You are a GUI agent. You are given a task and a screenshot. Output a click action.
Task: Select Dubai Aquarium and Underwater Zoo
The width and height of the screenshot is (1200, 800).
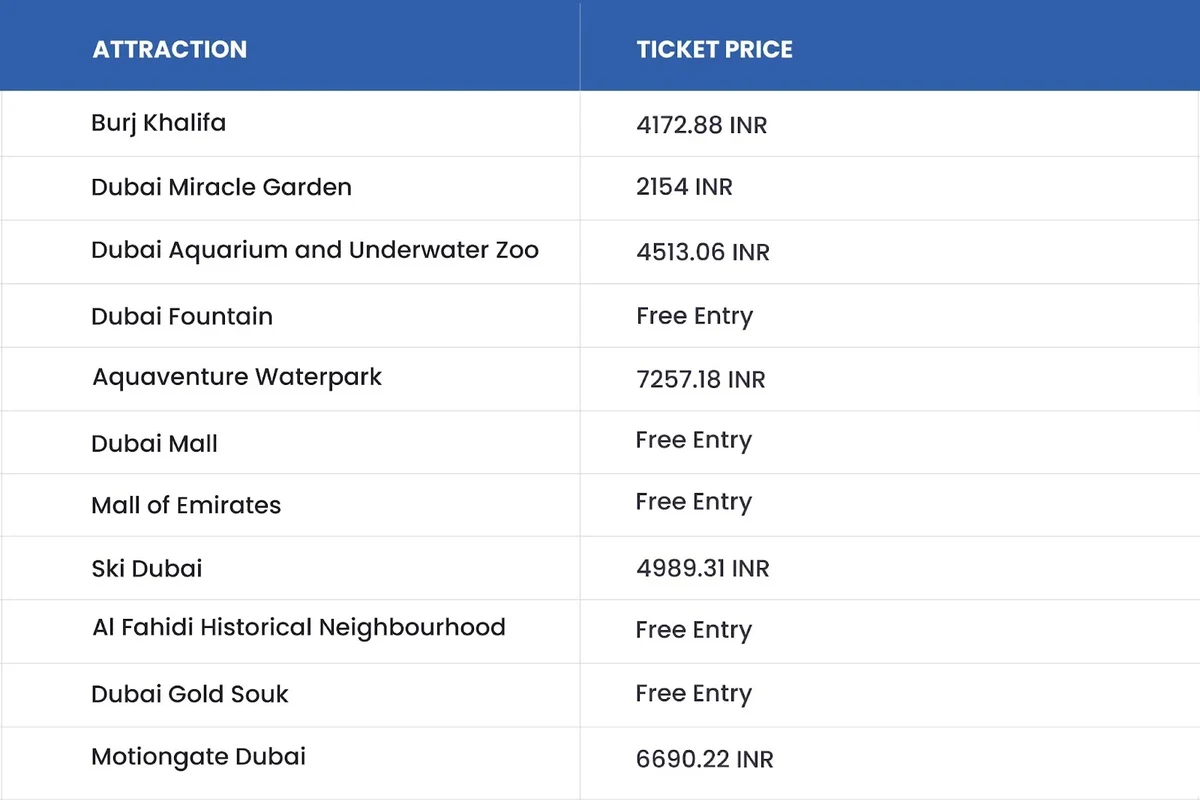(x=315, y=250)
